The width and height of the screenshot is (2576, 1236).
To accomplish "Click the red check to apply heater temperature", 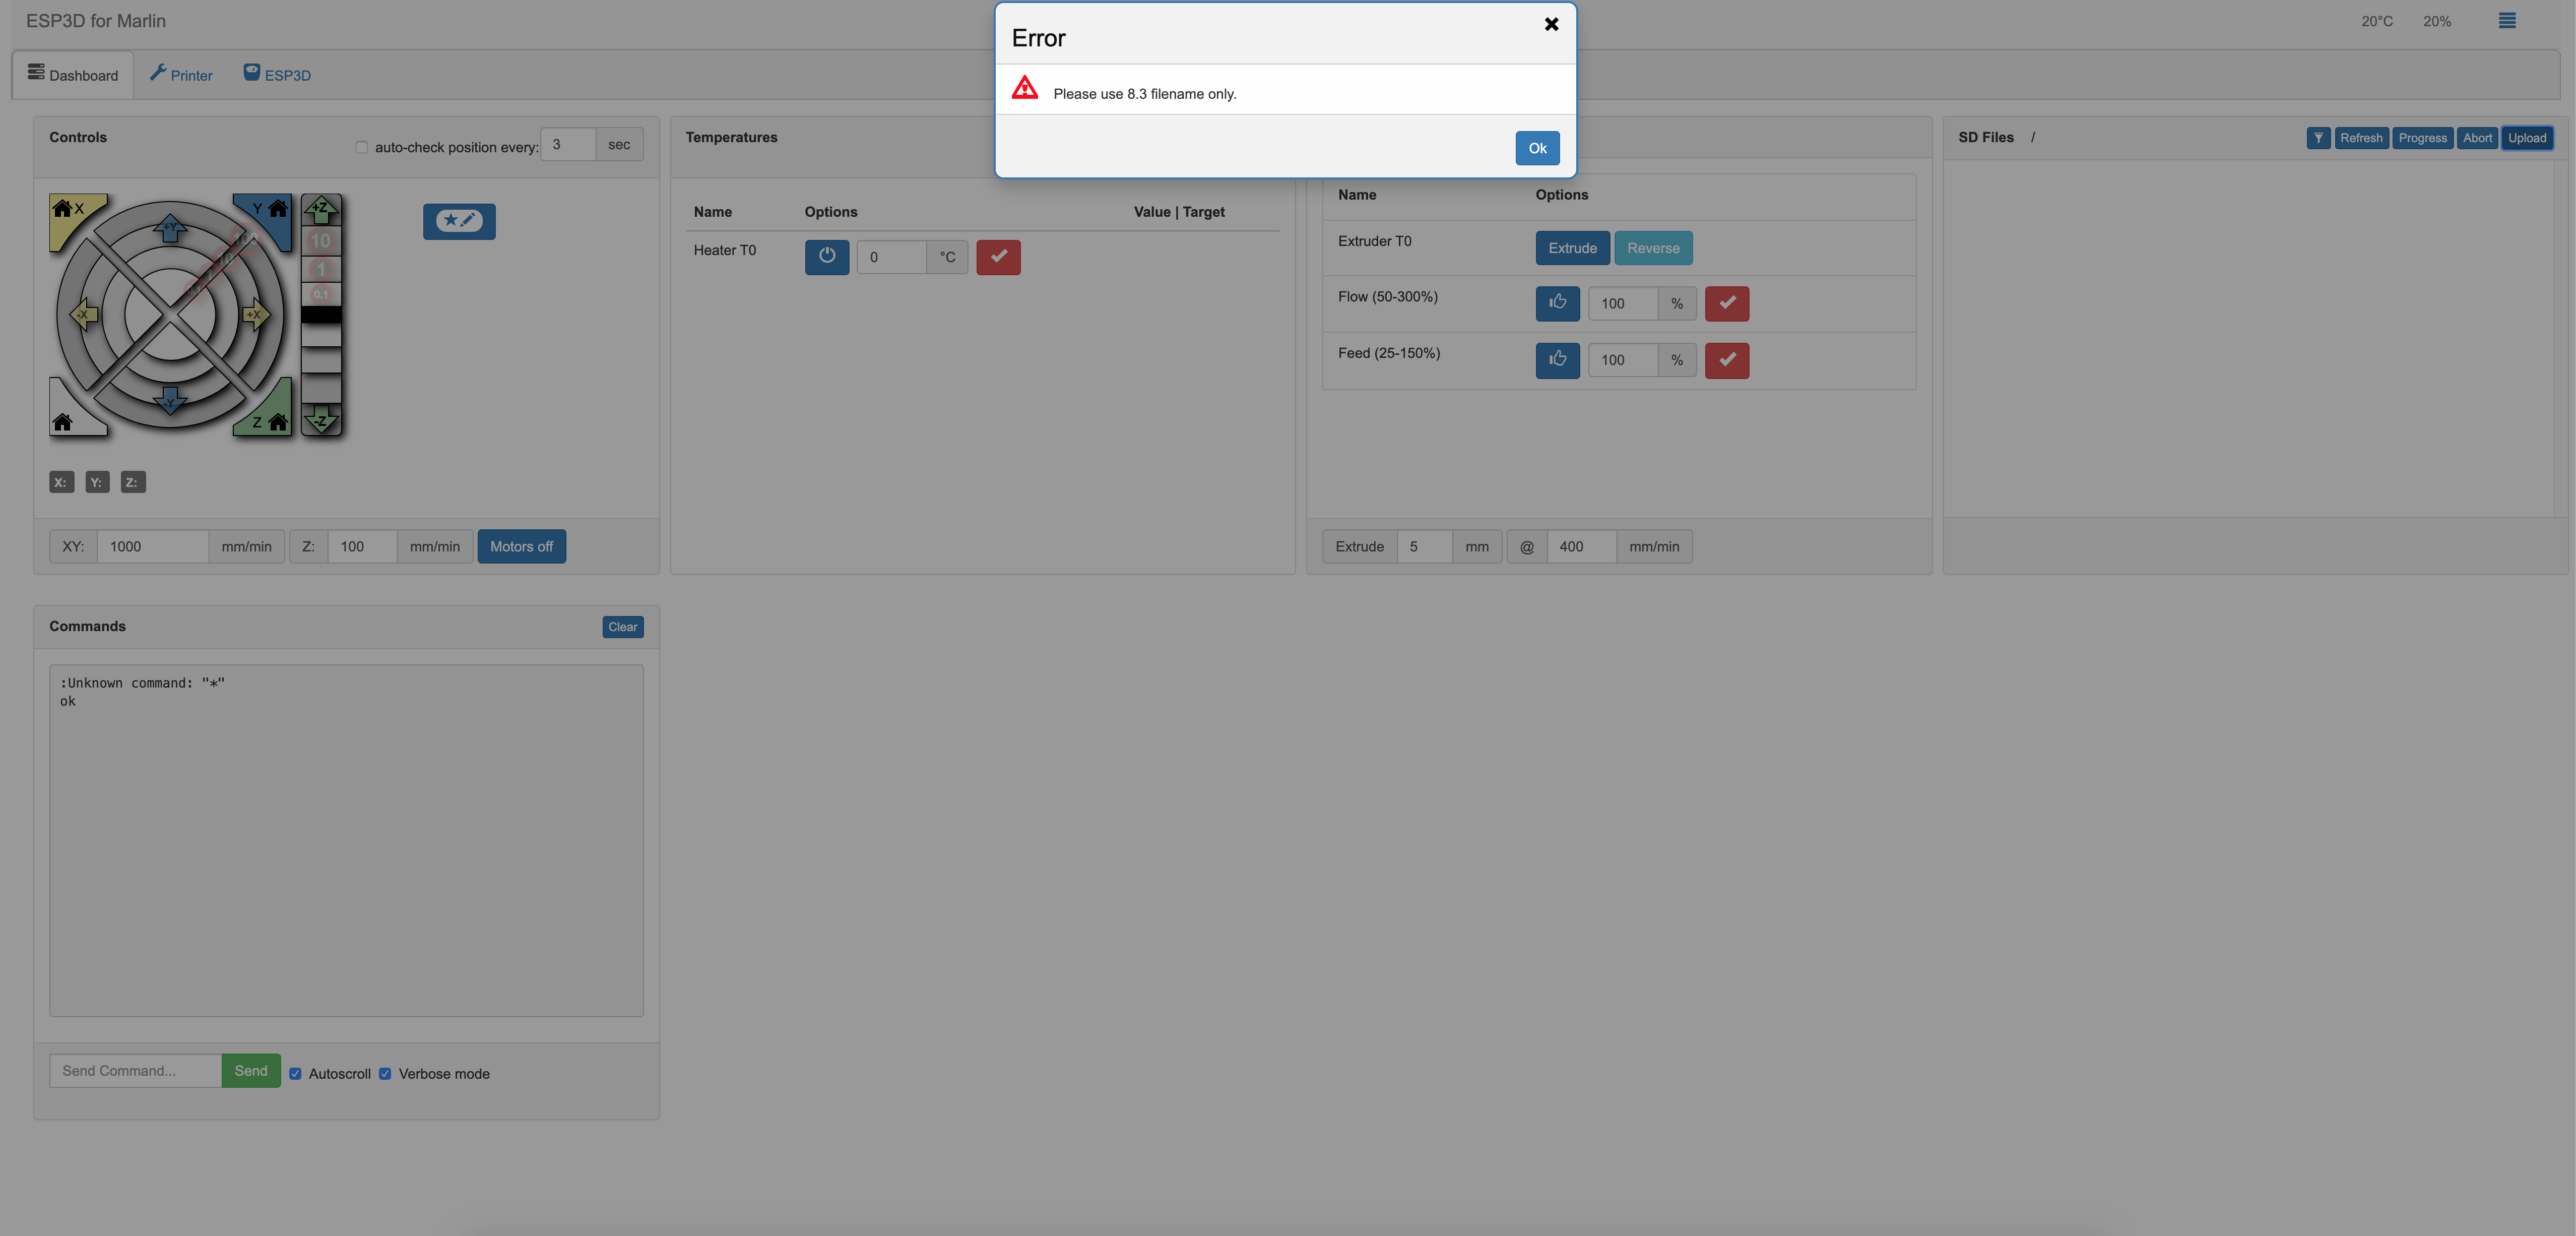I will (x=998, y=257).
